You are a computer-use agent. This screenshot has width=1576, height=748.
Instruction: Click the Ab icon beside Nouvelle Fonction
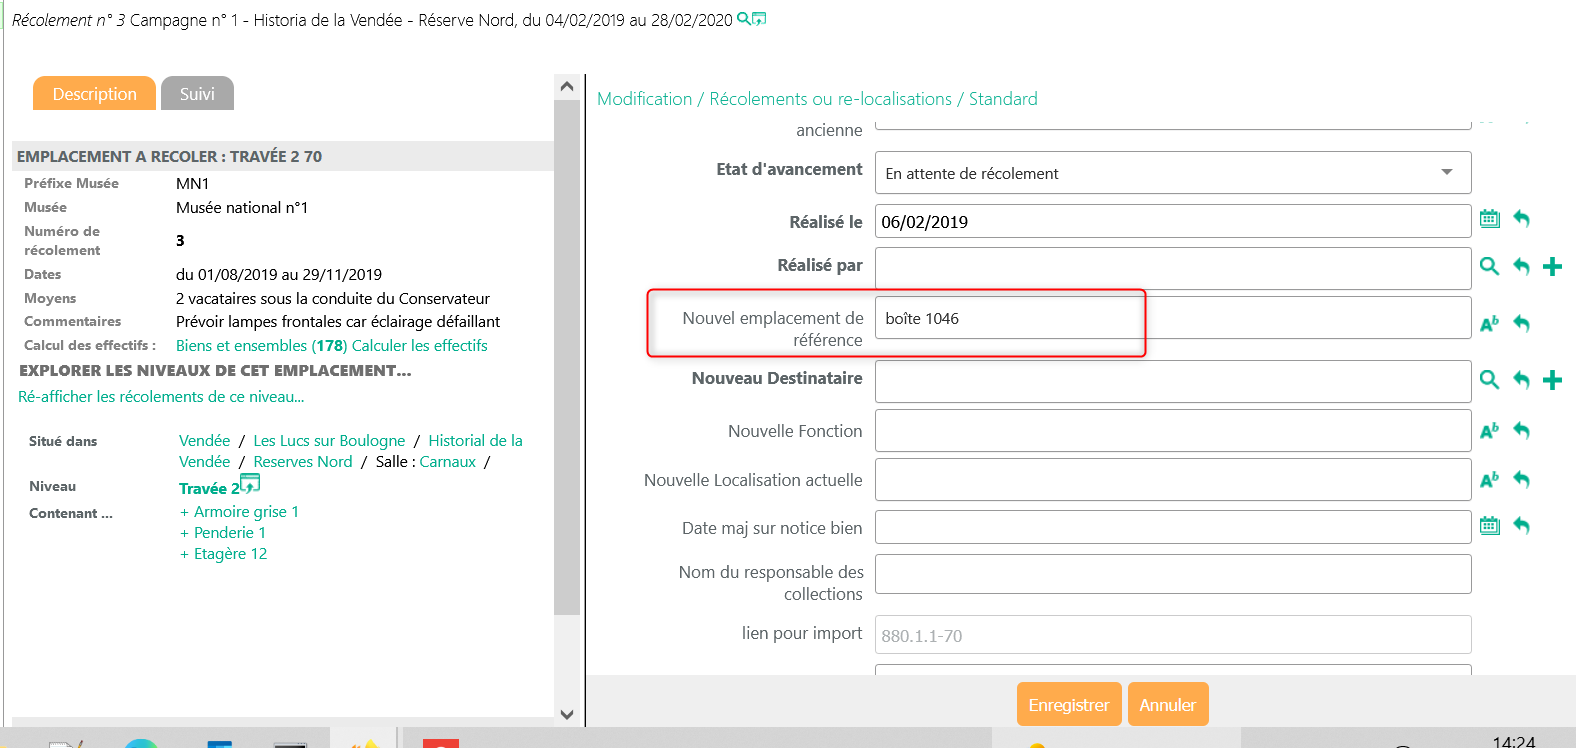(x=1489, y=431)
